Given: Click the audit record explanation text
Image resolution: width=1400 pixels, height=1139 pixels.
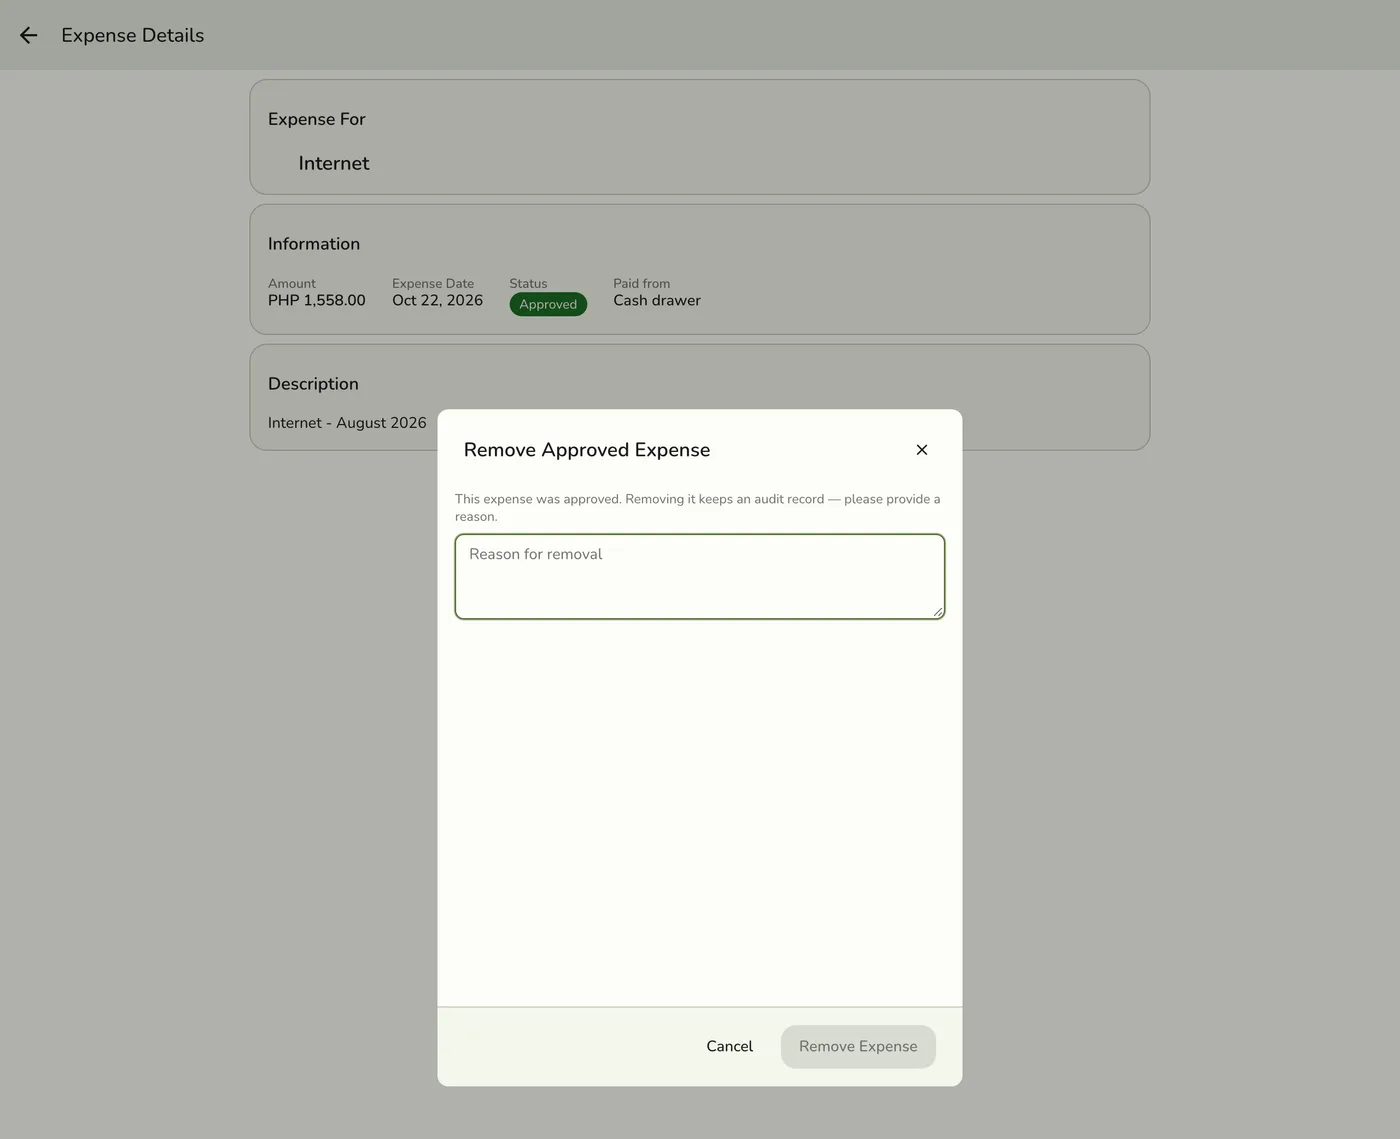Looking at the screenshot, I should (698, 508).
